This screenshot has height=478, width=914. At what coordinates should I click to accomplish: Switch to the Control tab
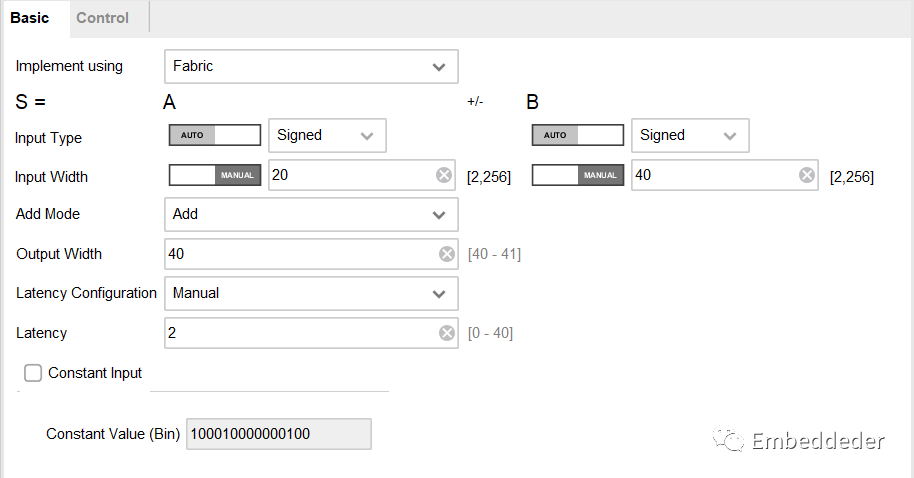(x=102, y=18)
